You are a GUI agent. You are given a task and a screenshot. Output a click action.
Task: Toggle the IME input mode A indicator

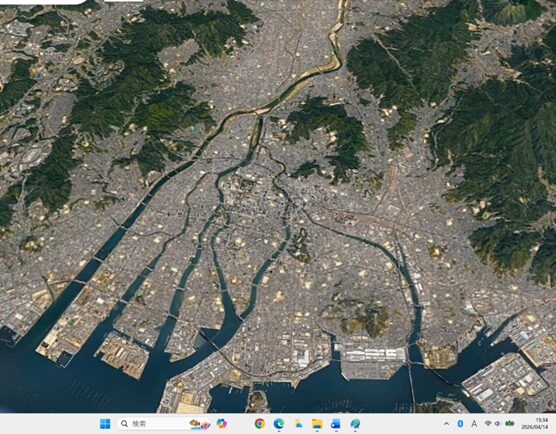click(474, 423)
